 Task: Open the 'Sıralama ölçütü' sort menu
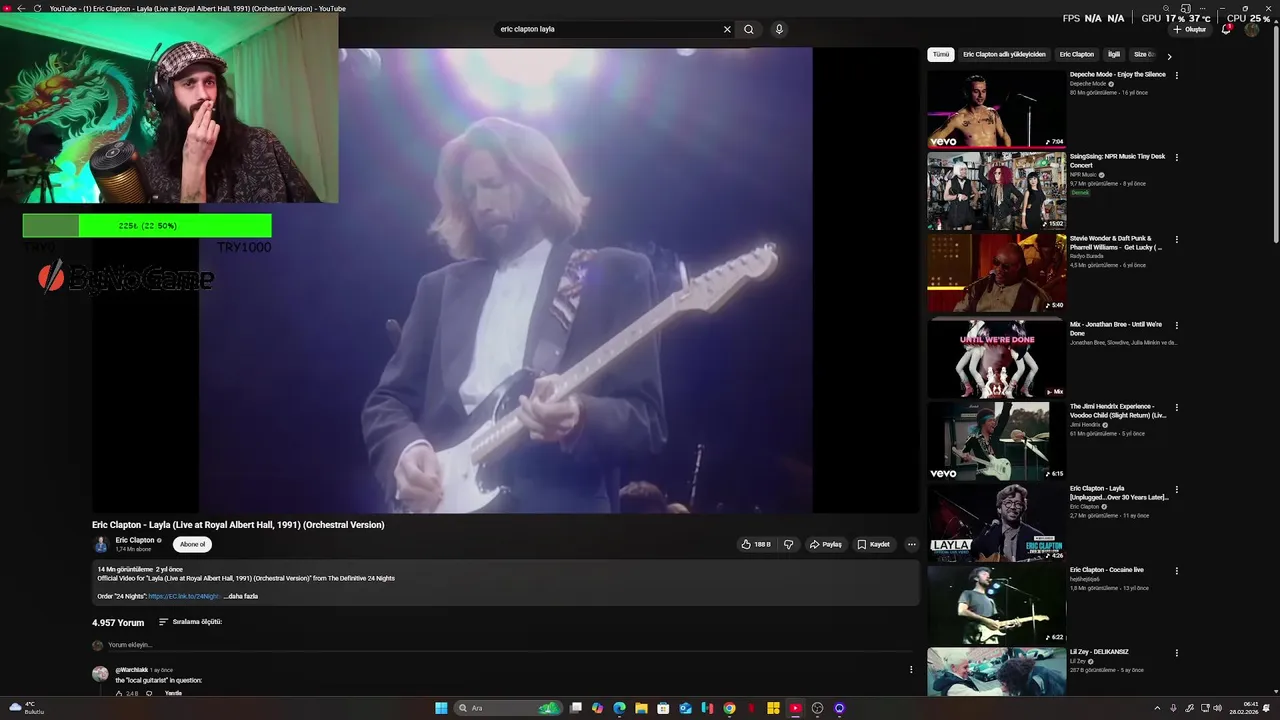point(190,622)
